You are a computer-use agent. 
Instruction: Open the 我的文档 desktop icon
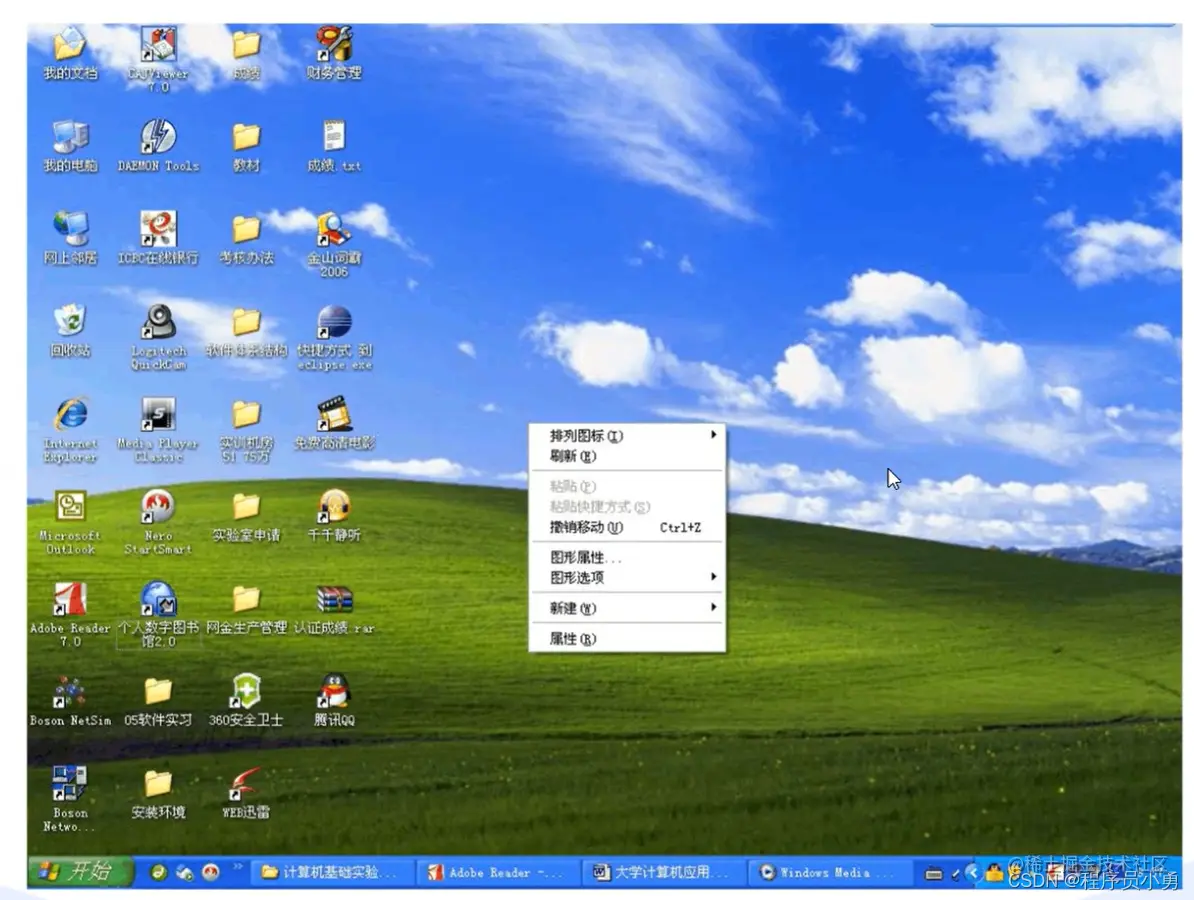coord(70,53)
